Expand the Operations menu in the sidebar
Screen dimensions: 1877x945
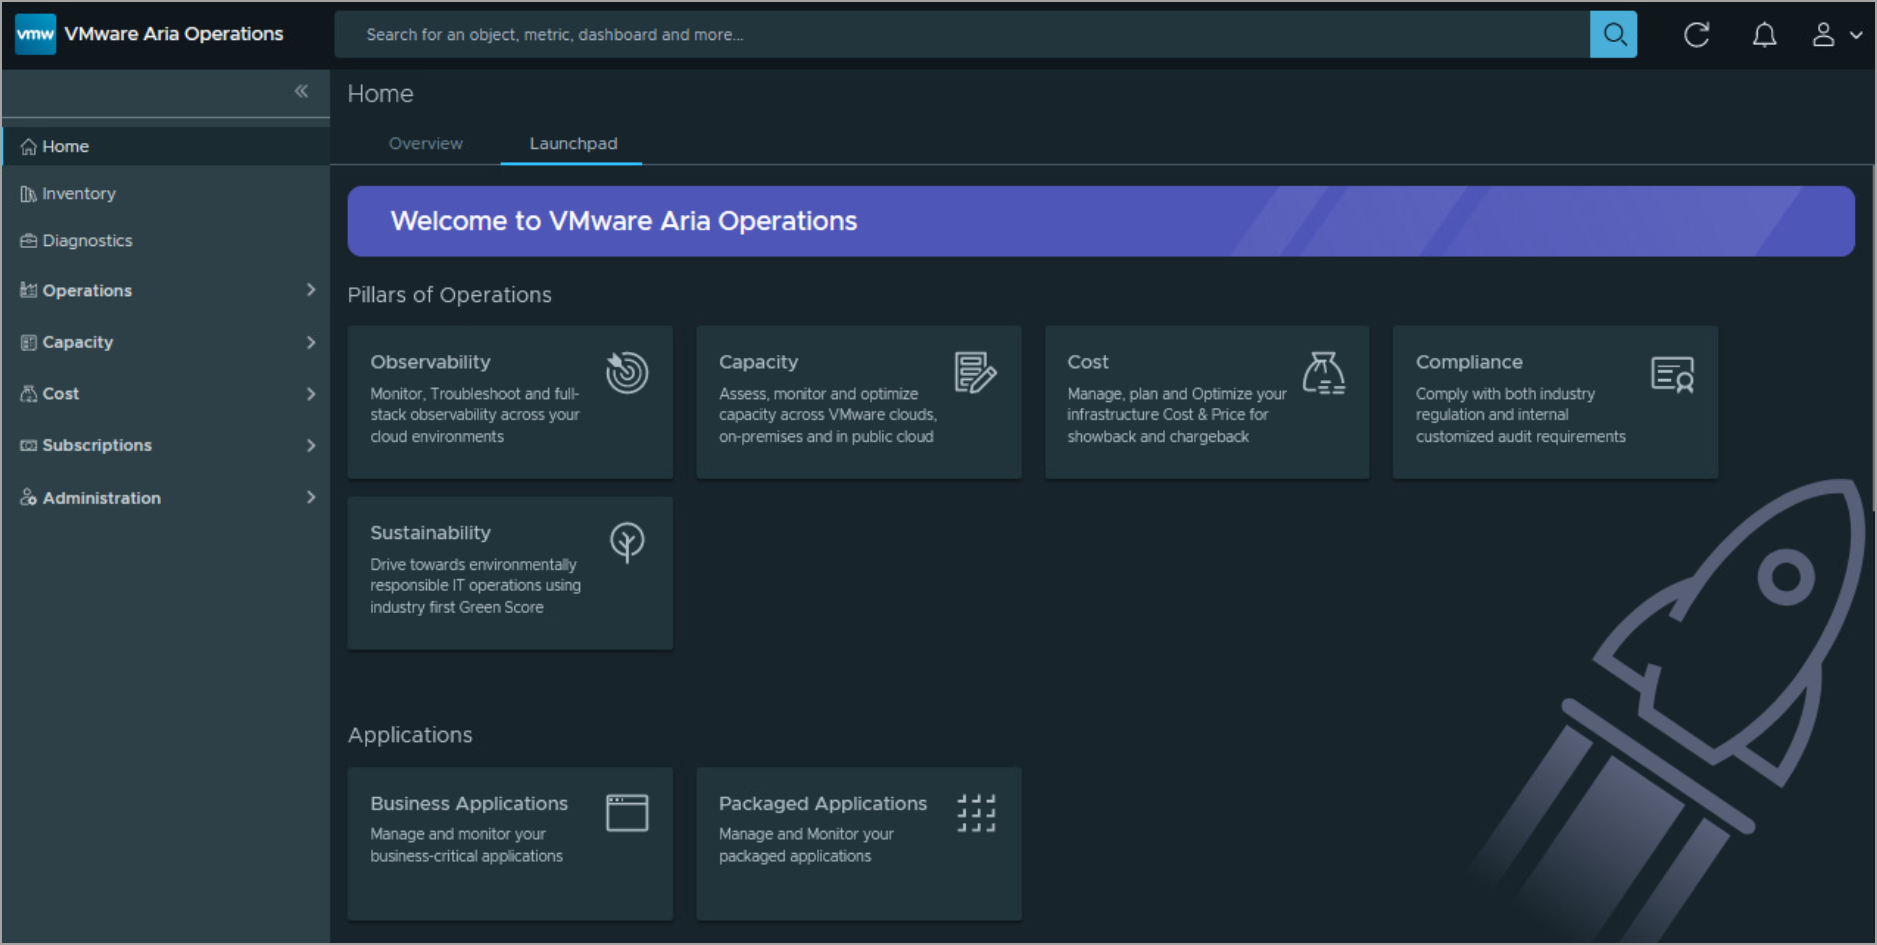tap(165, 290)
